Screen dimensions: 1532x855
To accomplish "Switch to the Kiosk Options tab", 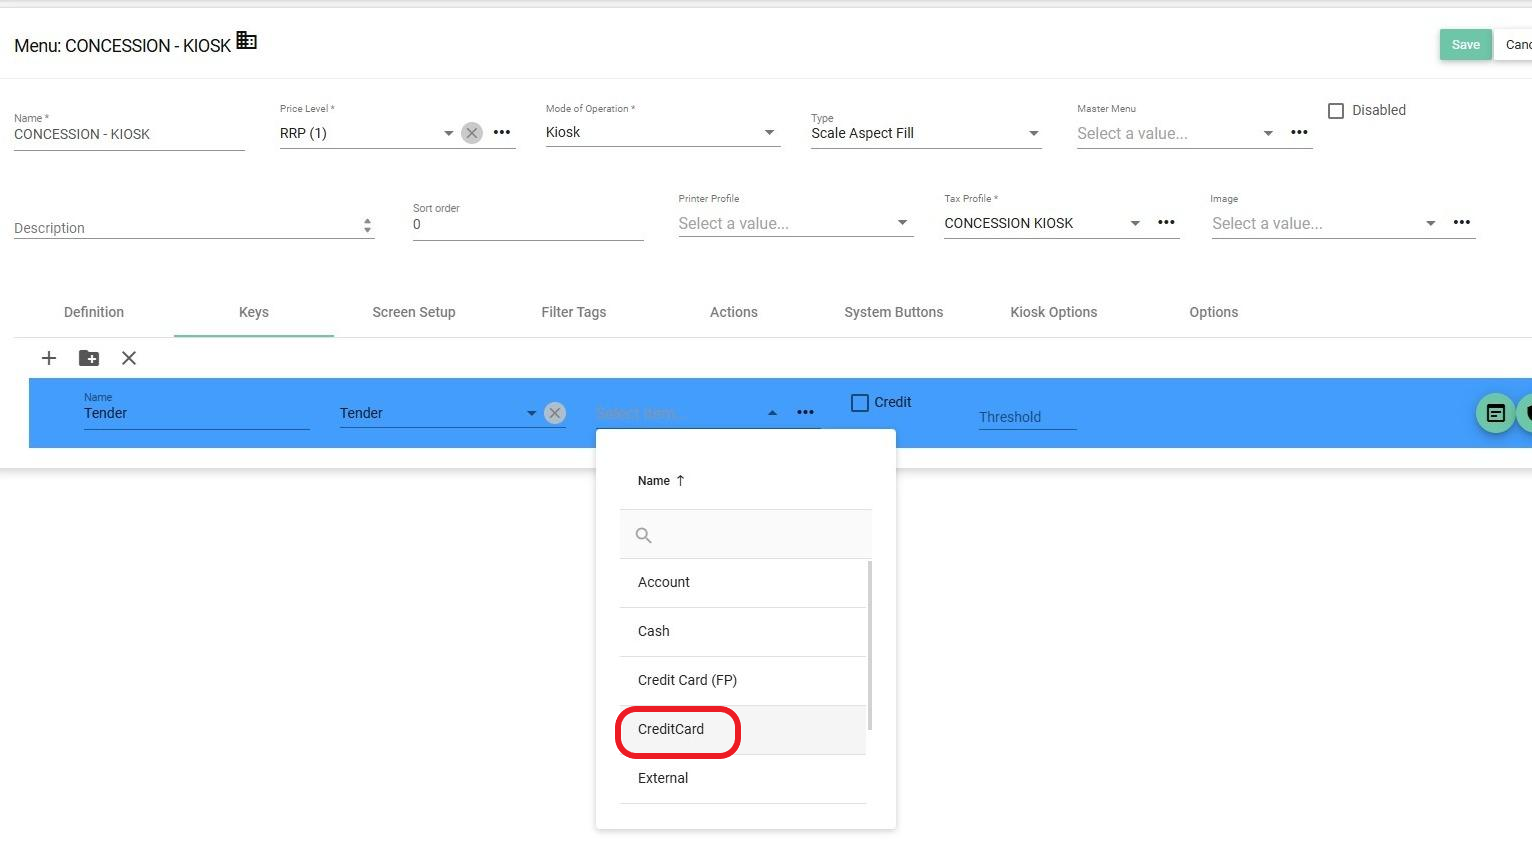I will (x=1053, y=312).
